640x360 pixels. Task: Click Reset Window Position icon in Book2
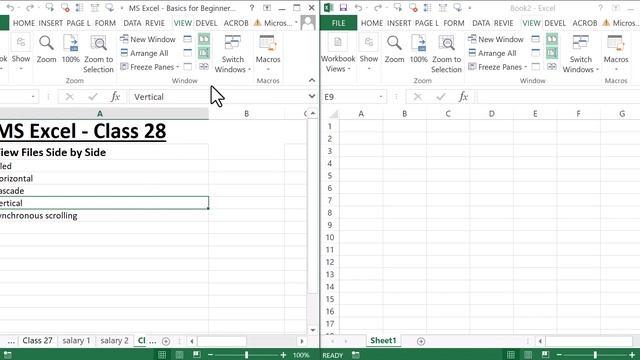[x=552, y=67]
